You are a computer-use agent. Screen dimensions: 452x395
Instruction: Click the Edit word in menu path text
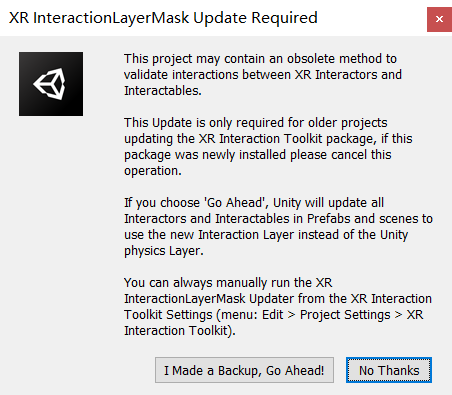(272, 315)
